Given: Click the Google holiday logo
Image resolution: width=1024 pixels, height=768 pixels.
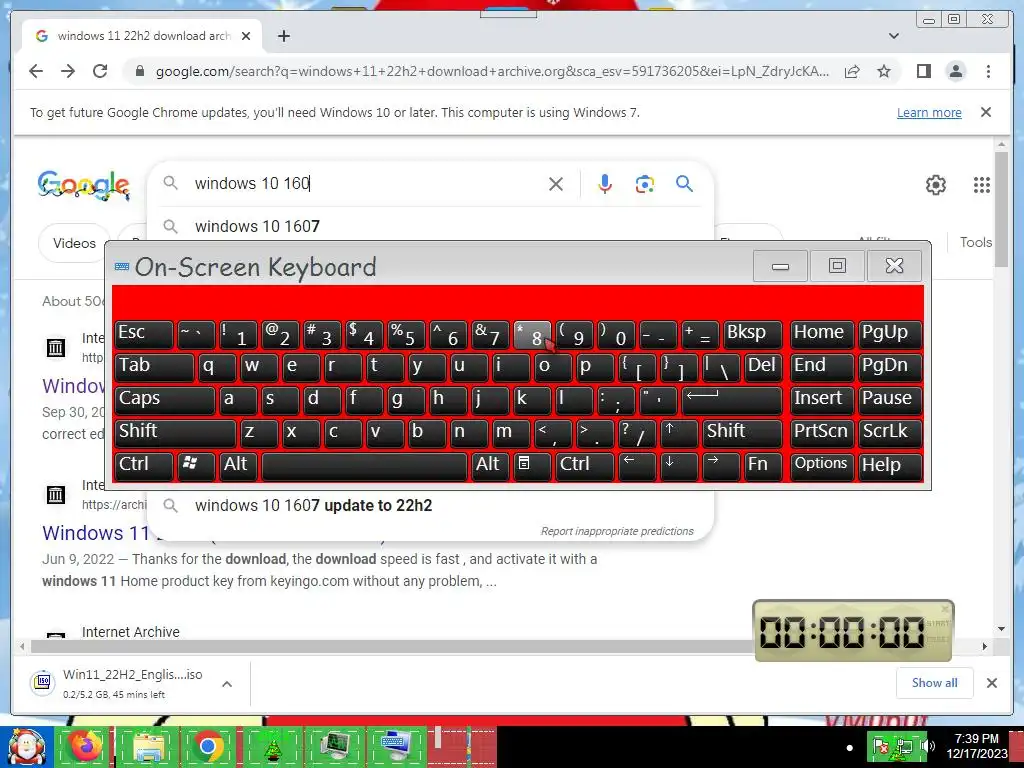Looking at the screenshot, I should tap(83, 185).
